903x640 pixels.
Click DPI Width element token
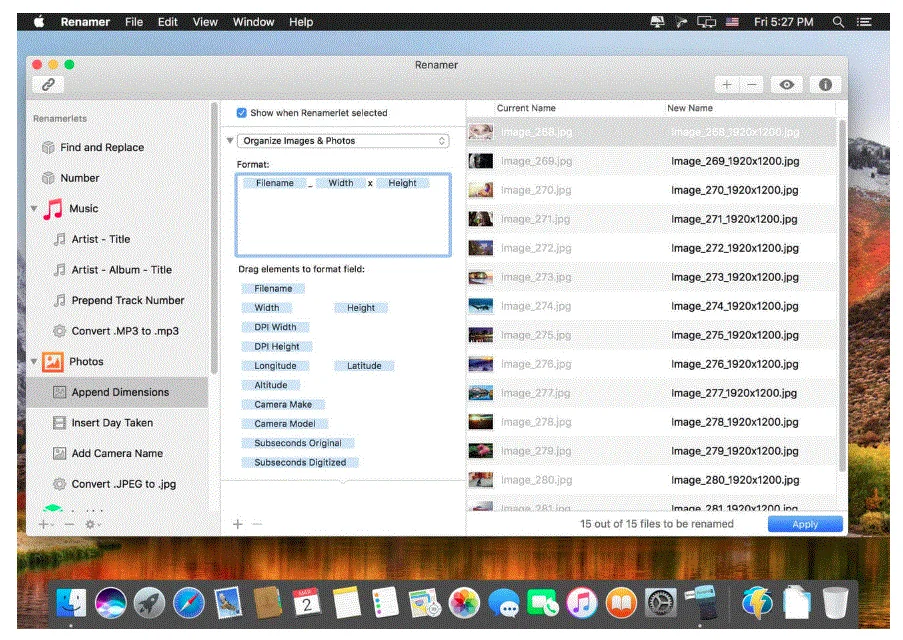tap(275, 327)
